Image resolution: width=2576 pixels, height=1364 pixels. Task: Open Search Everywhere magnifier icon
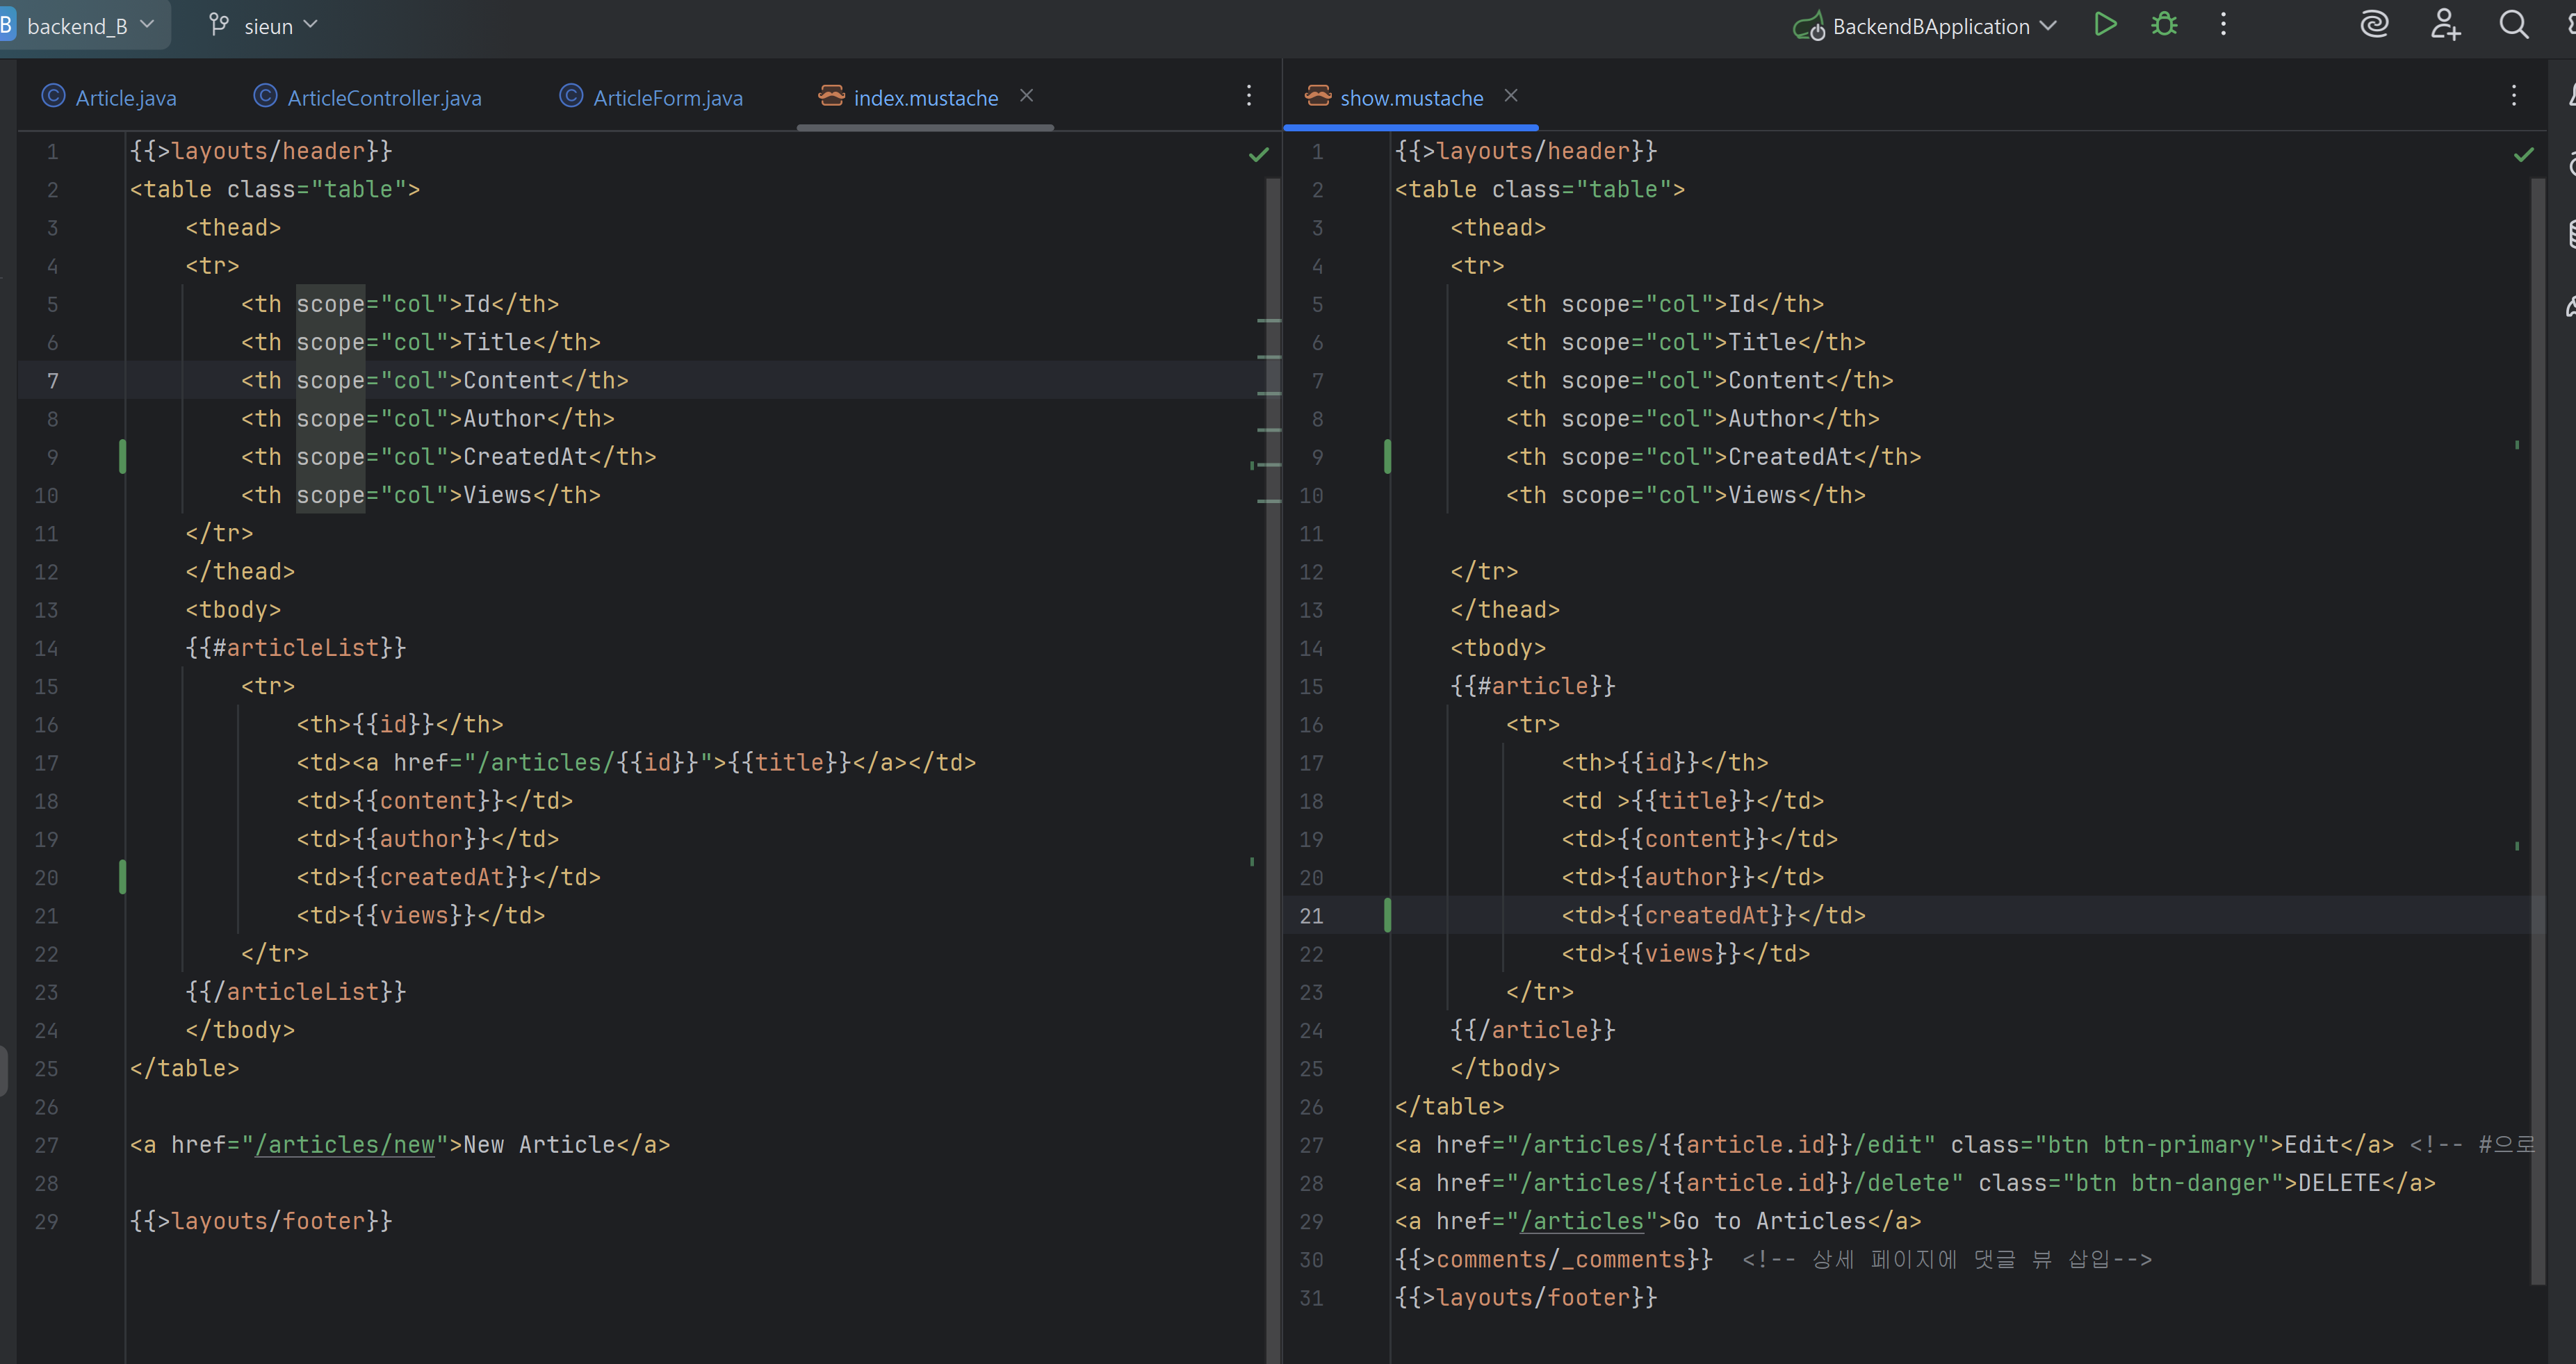2513,25
